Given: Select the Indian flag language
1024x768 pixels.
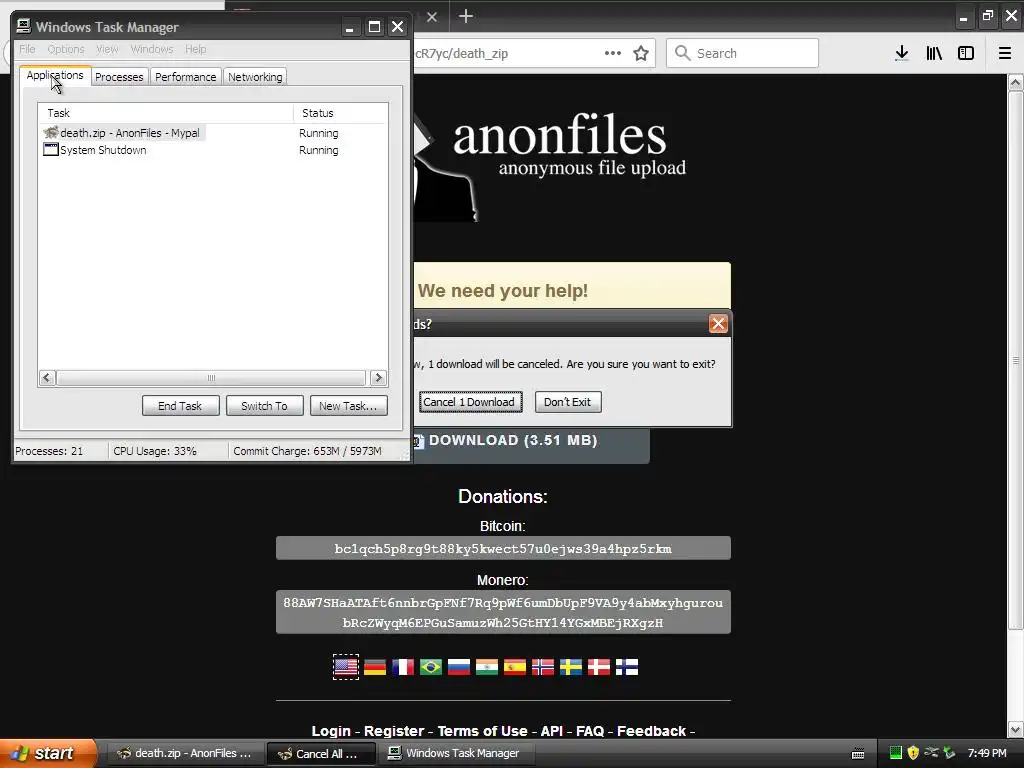Looking at the screenshot, I should [x=487, y=667].
